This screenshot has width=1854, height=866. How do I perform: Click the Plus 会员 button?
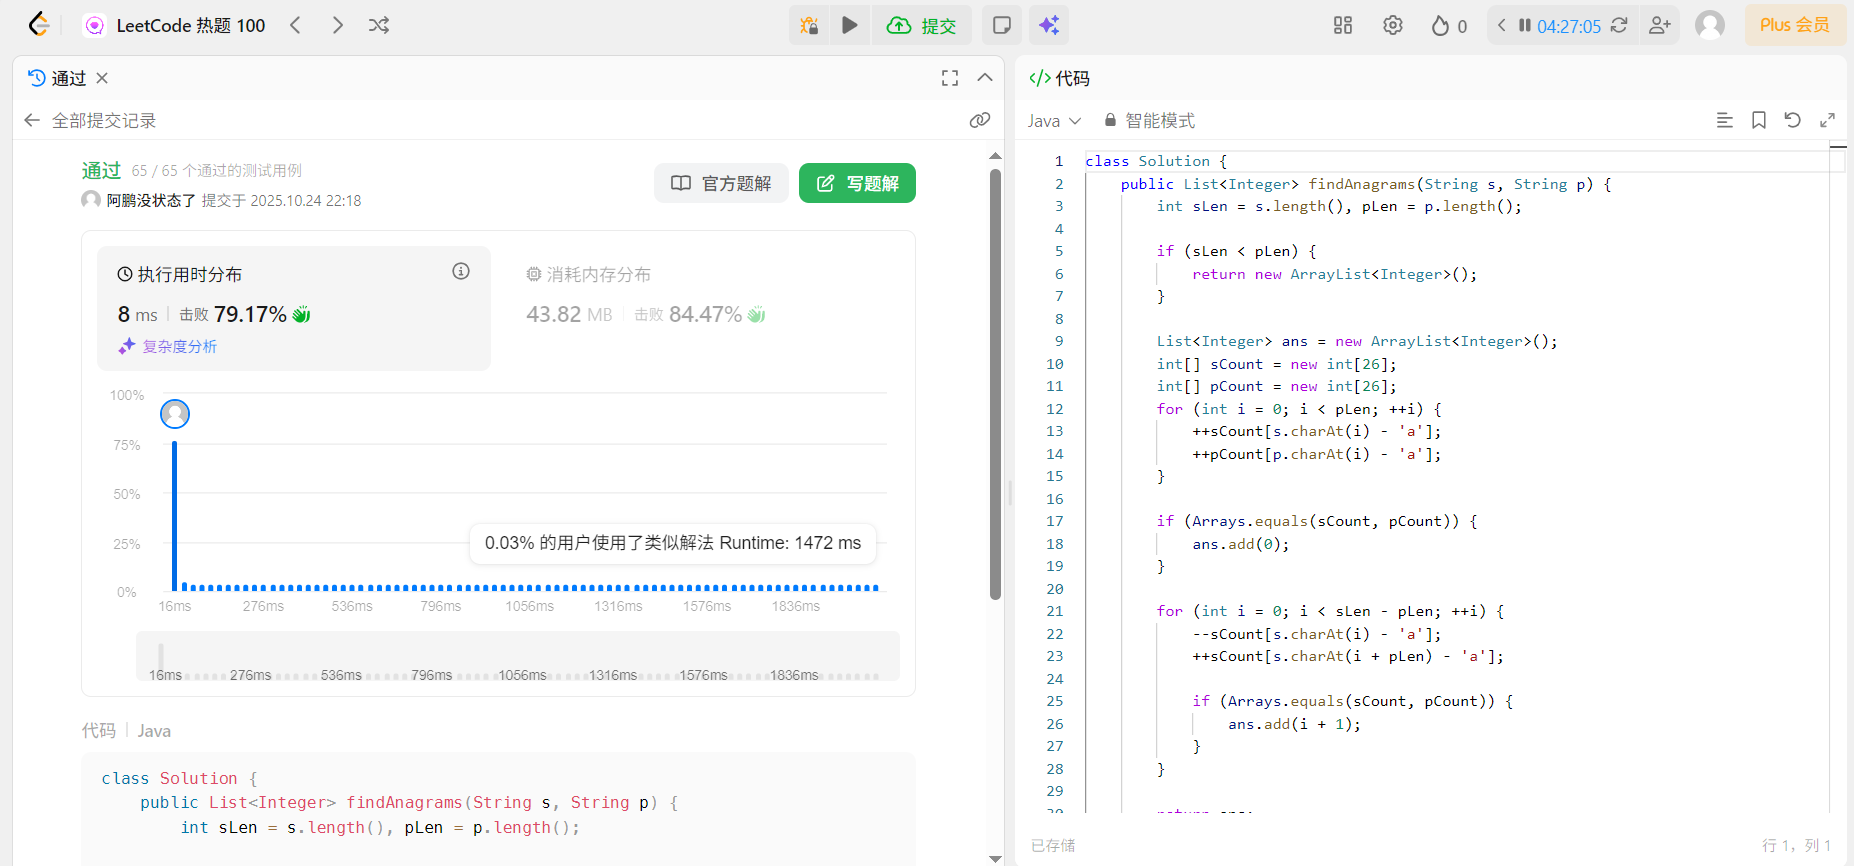(x=1795, y=25)
